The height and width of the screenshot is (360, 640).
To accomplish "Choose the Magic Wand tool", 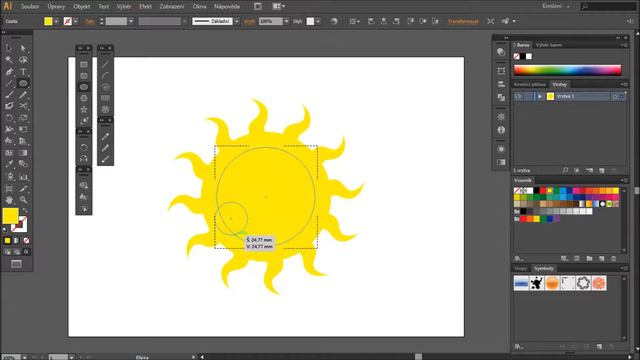I will [9, 60].
